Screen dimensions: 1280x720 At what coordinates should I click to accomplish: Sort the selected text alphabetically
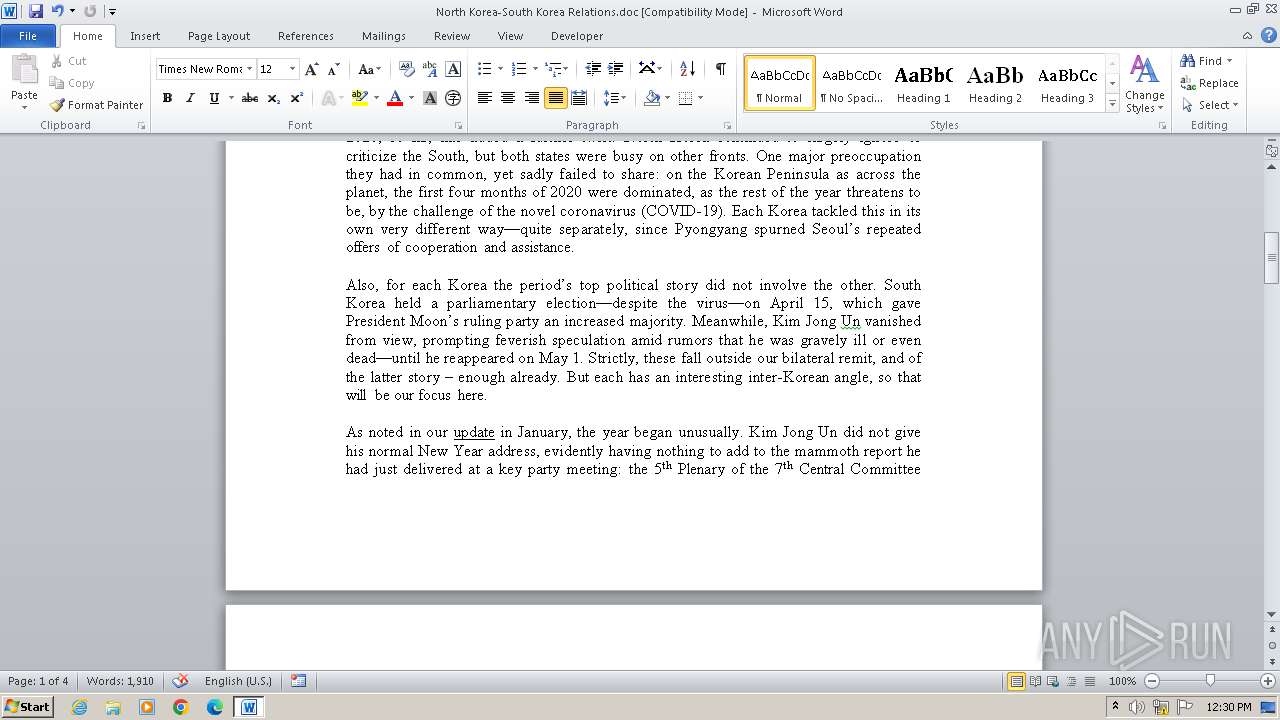coord(687,69)
